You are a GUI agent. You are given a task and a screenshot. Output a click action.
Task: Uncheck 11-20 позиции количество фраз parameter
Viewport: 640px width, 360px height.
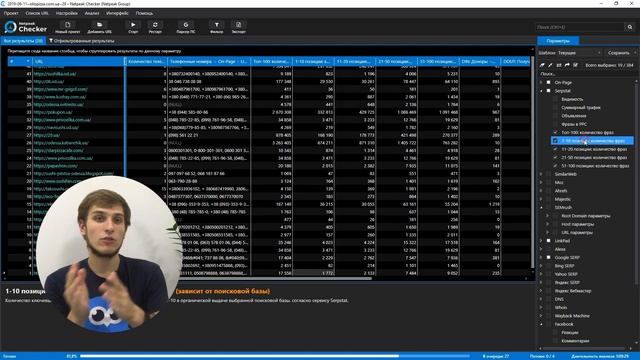pos(555,149)
